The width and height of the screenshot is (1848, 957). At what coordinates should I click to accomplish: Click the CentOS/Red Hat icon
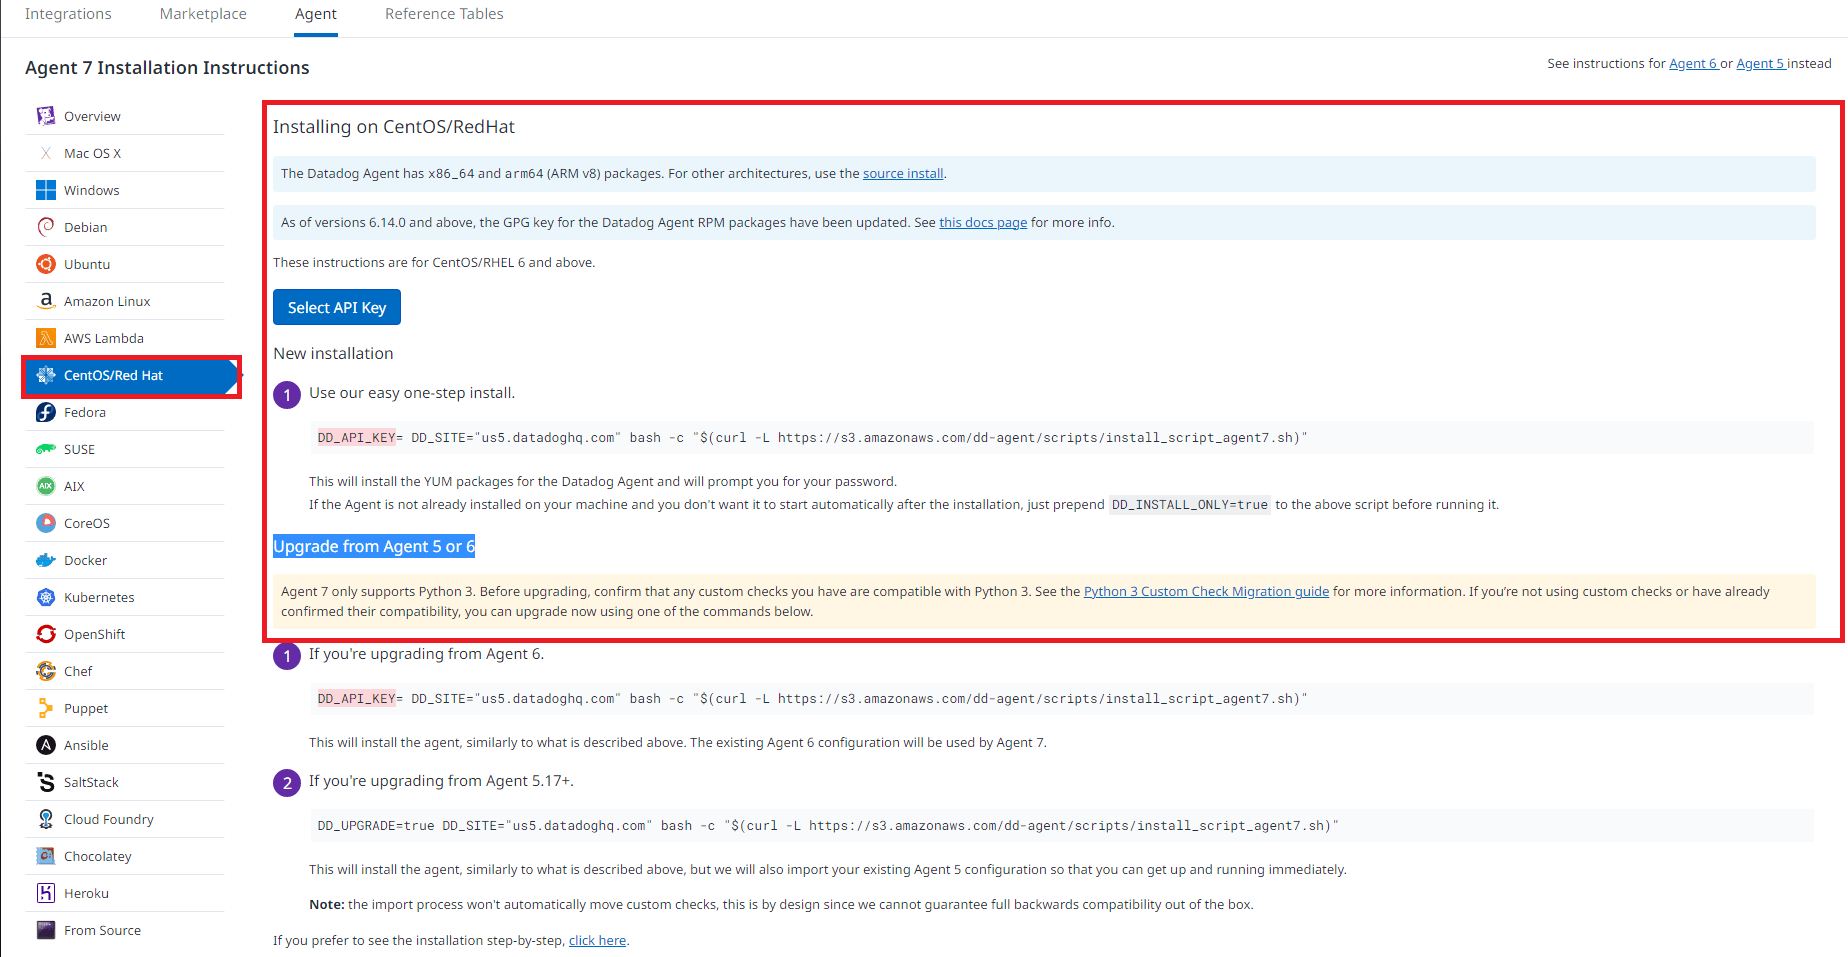pos(46,375)
